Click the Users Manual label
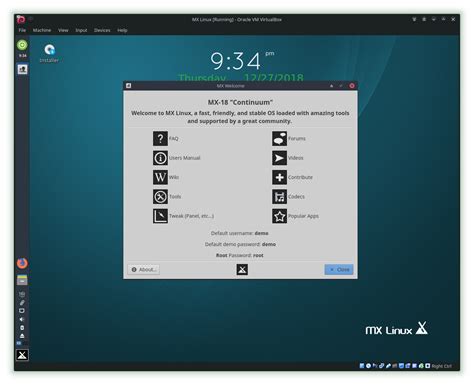Screen dimensions: 474x385 click(x=185, y=158)
